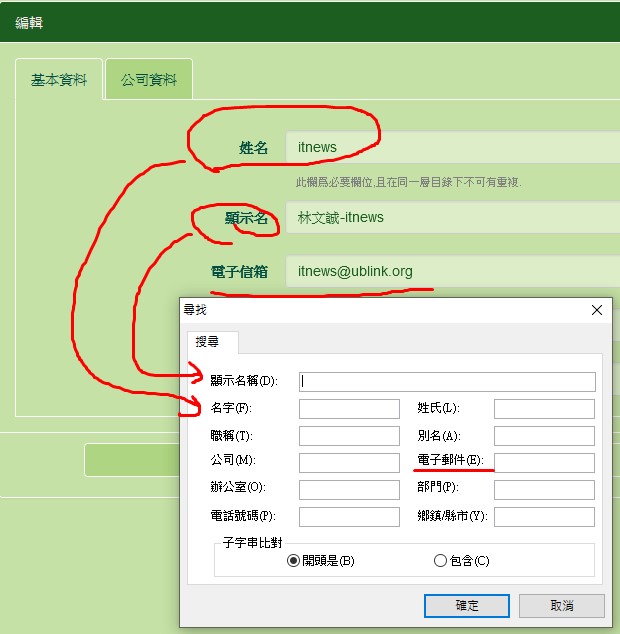Click the 職稱(T) input box
Screen dimensions: 620x634
tap(349, 436)
